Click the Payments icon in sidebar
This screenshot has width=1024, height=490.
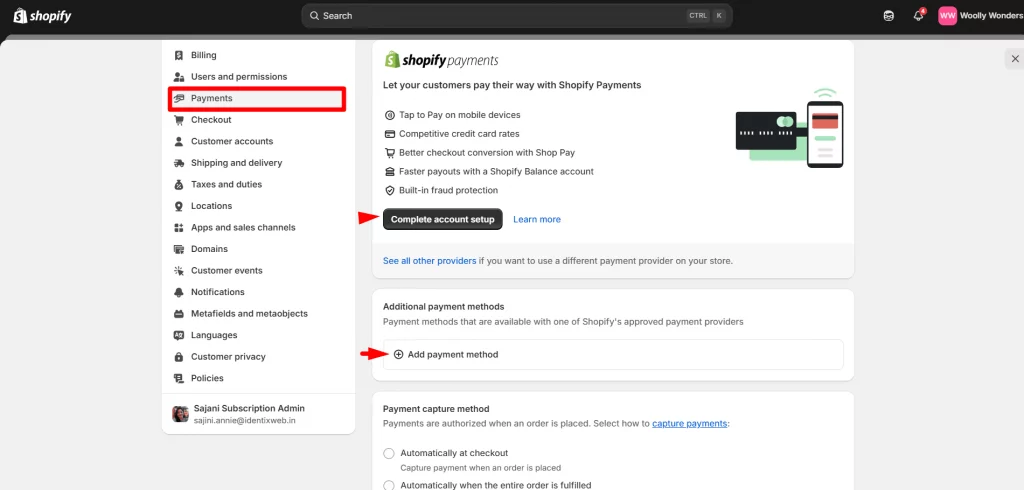pyautogui.click(x=178, y=99)
